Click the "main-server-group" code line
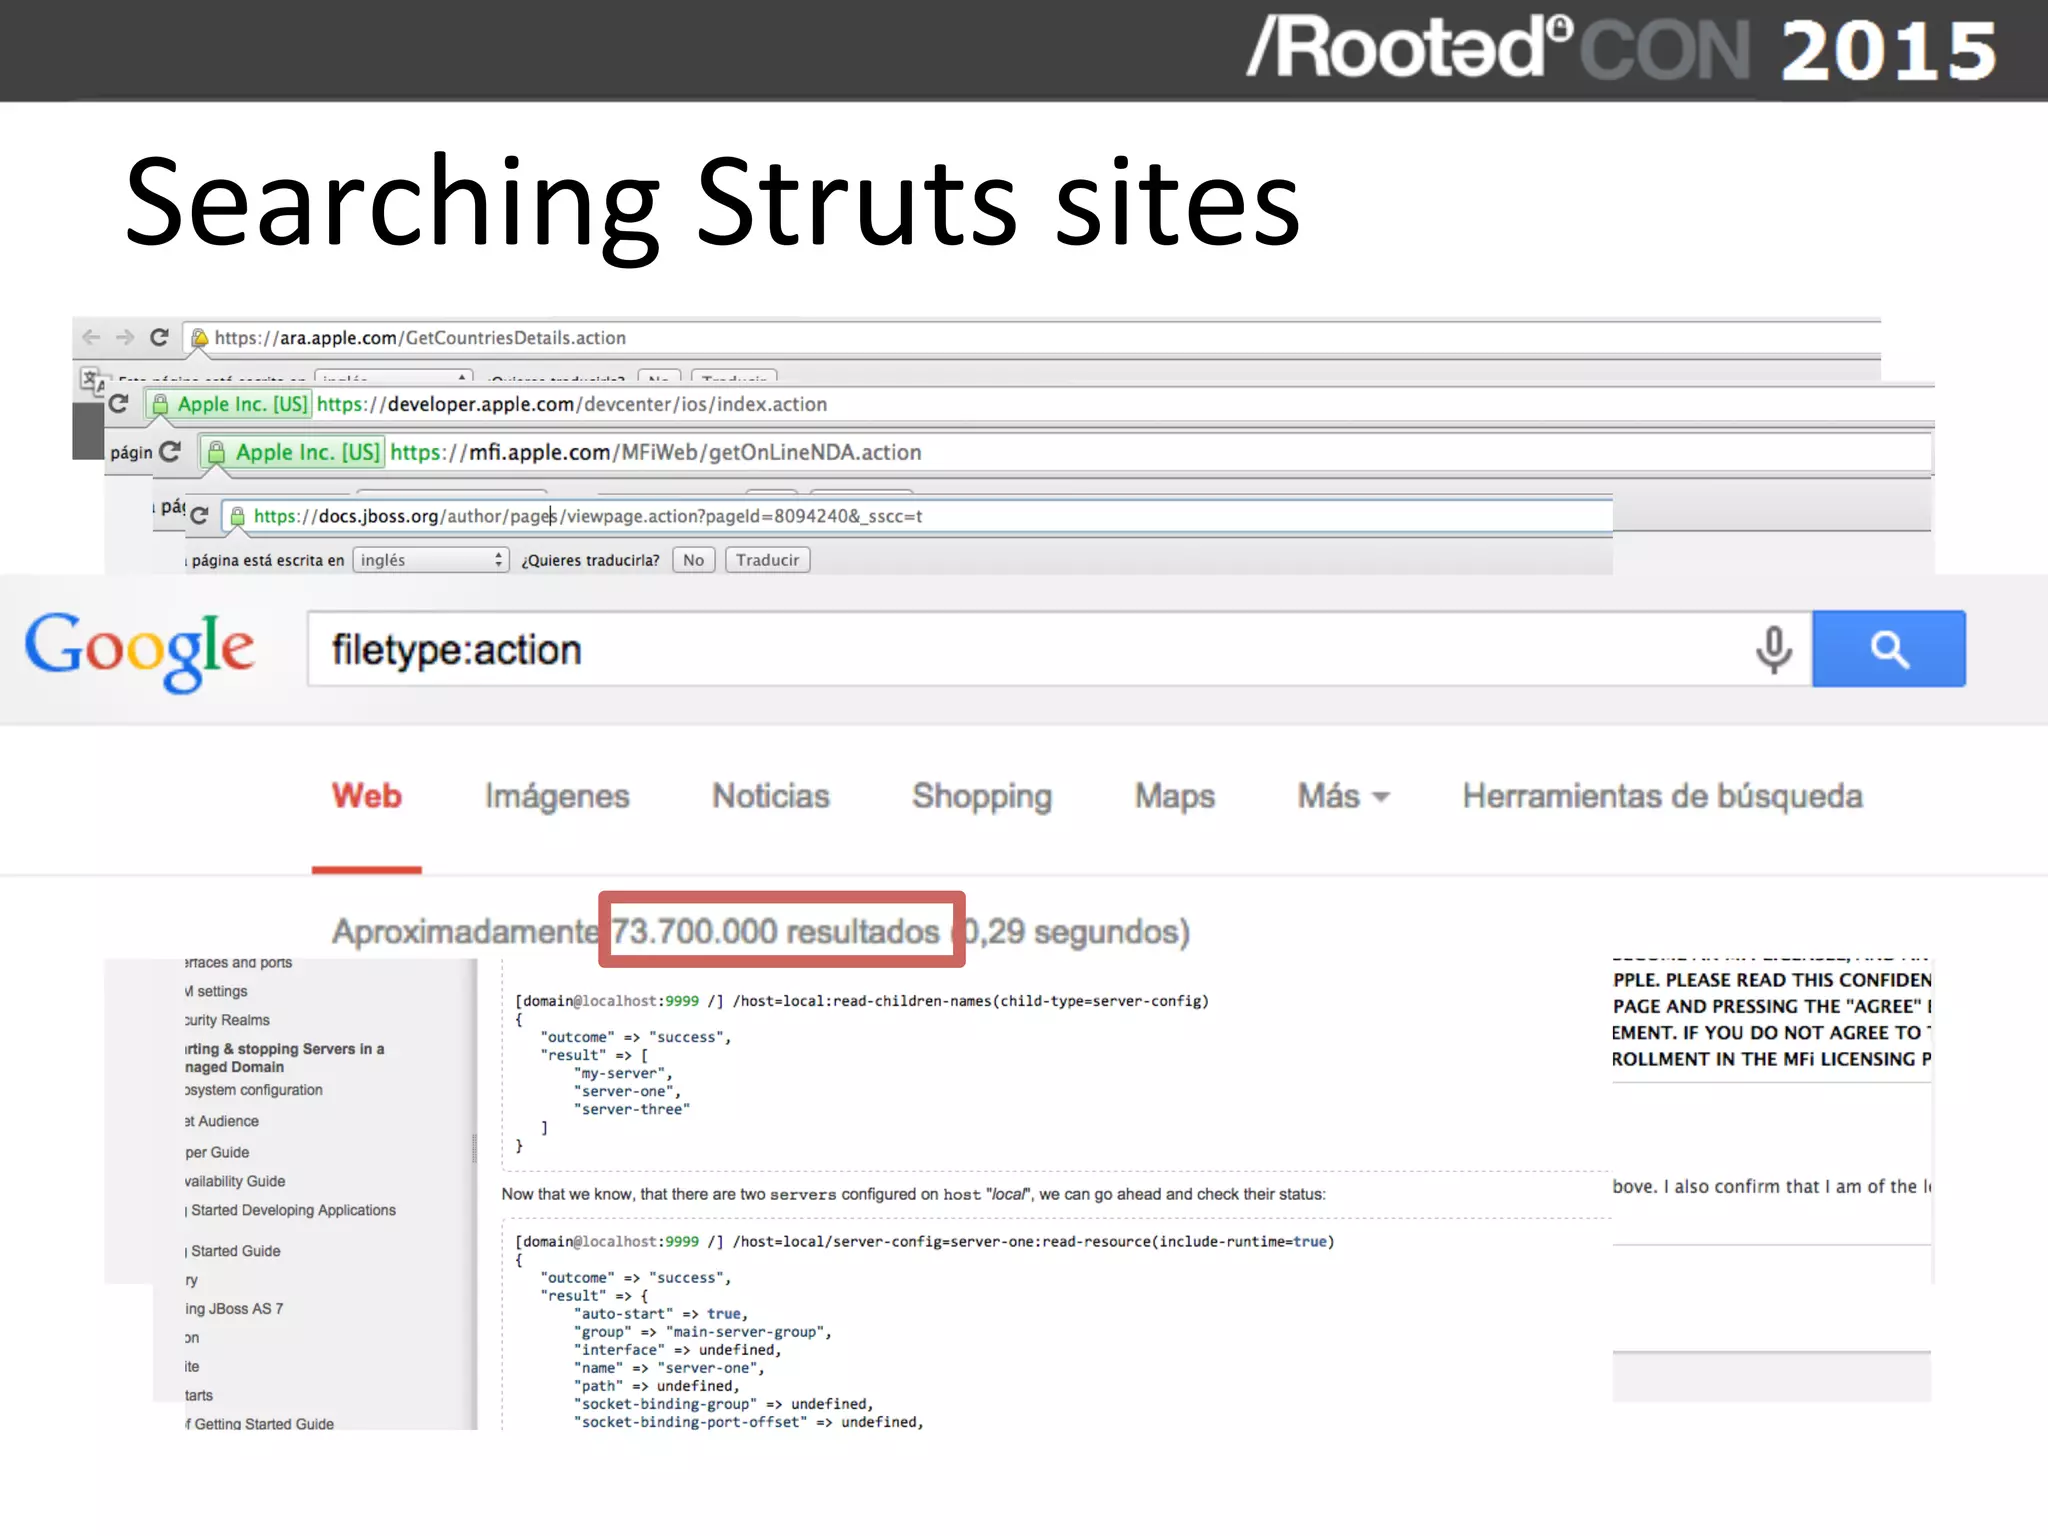The image size is (2048, 1536). coord(702,1332)
